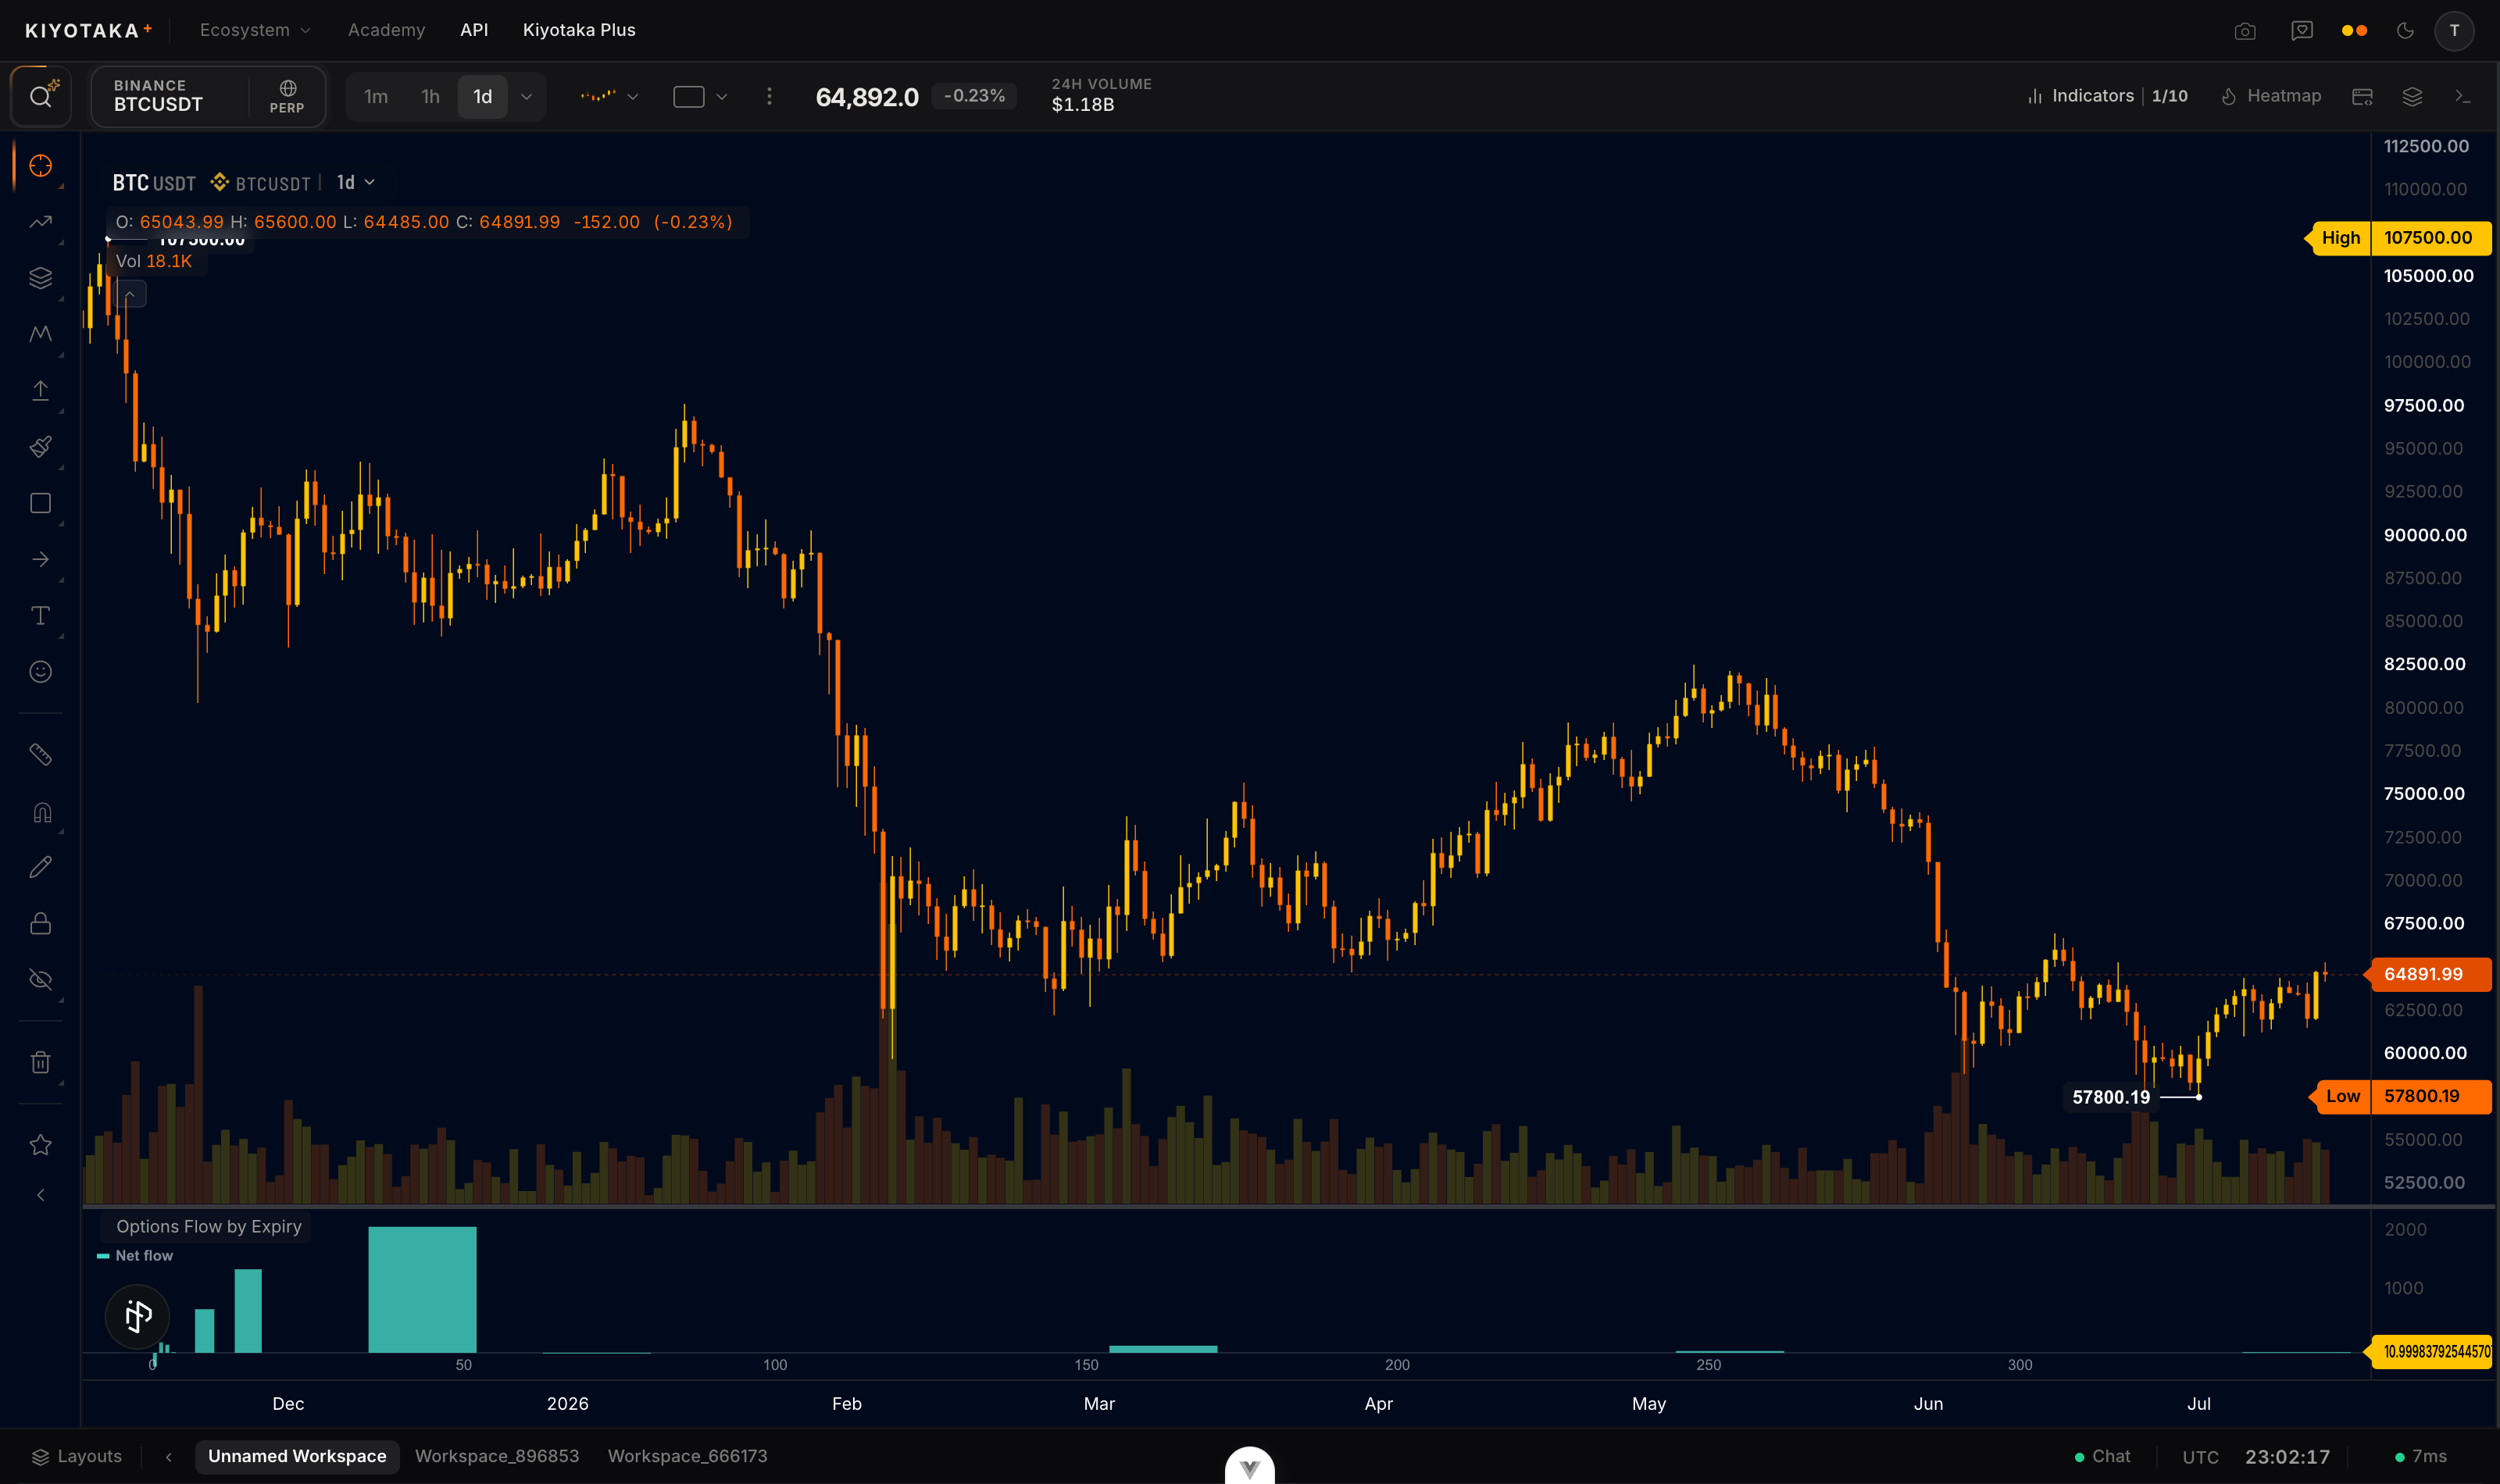
Task: Open the Layouts button
Action: click(77, 1456)
